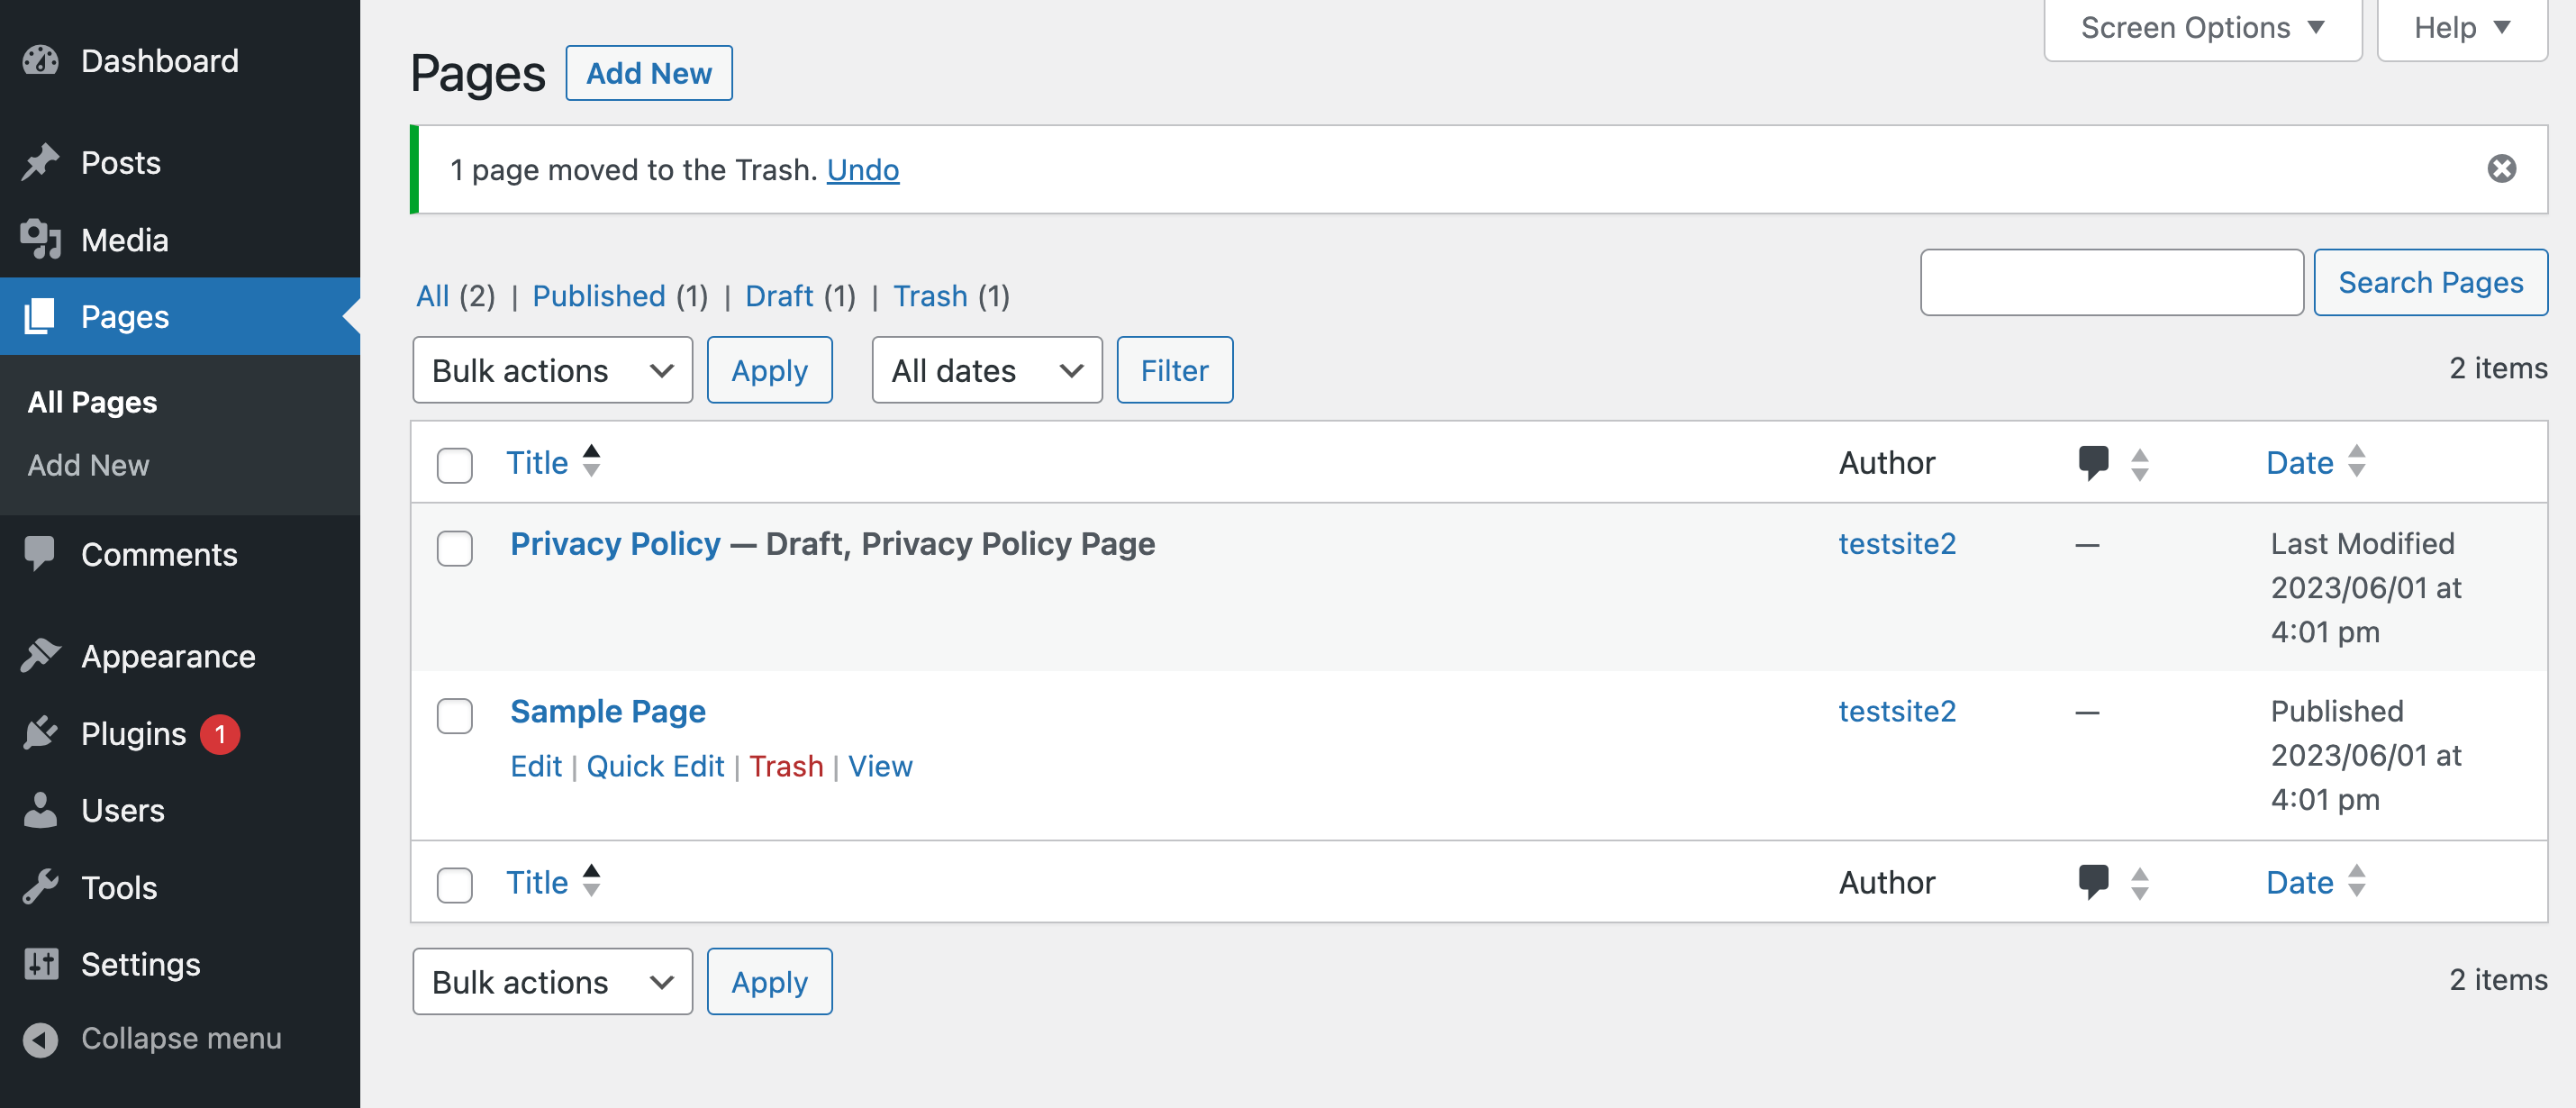This screenshot has width=2576, height=1108.
Task: Toggle the select-all checkbox in the table header
Action: tap(454, 464)
